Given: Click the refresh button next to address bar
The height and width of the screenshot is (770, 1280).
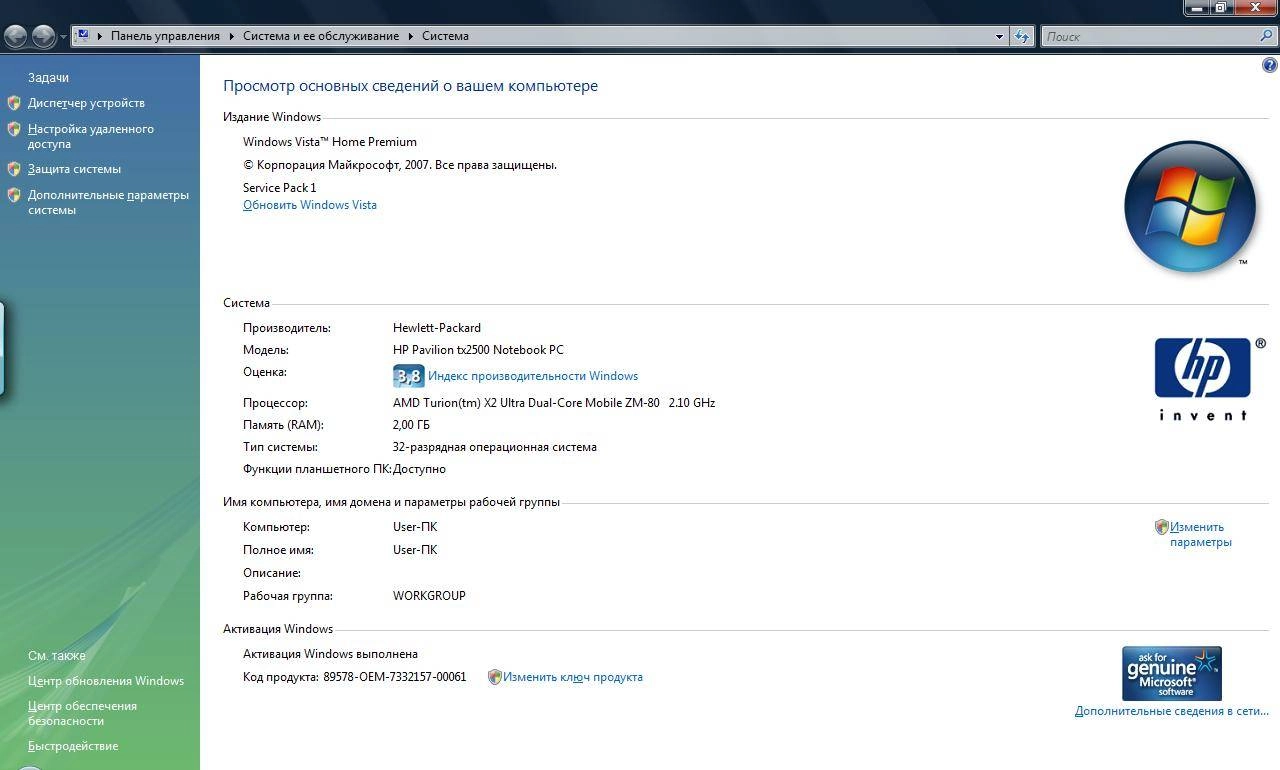Looking at the screenshot, I should point(1021,36).
